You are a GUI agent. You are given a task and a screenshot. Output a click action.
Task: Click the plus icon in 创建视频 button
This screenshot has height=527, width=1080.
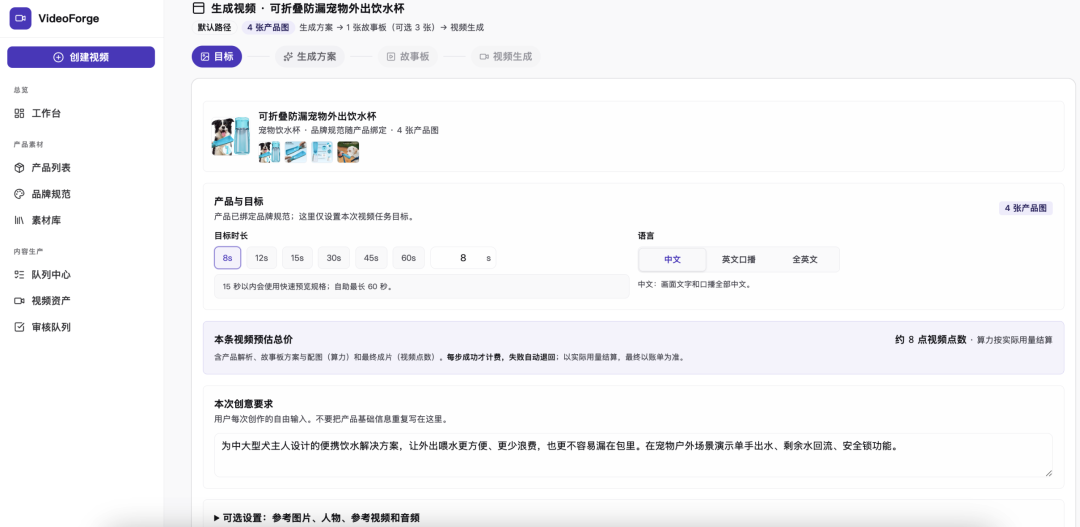point(59,57)
